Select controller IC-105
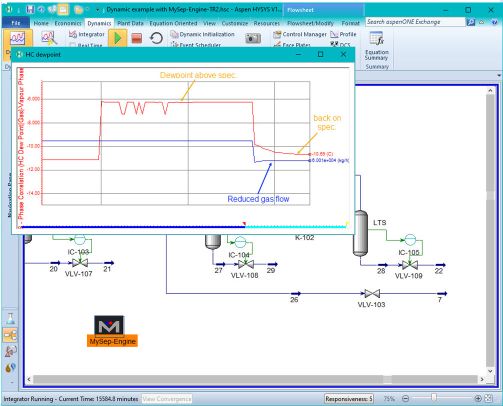 [x=410, y=240]
